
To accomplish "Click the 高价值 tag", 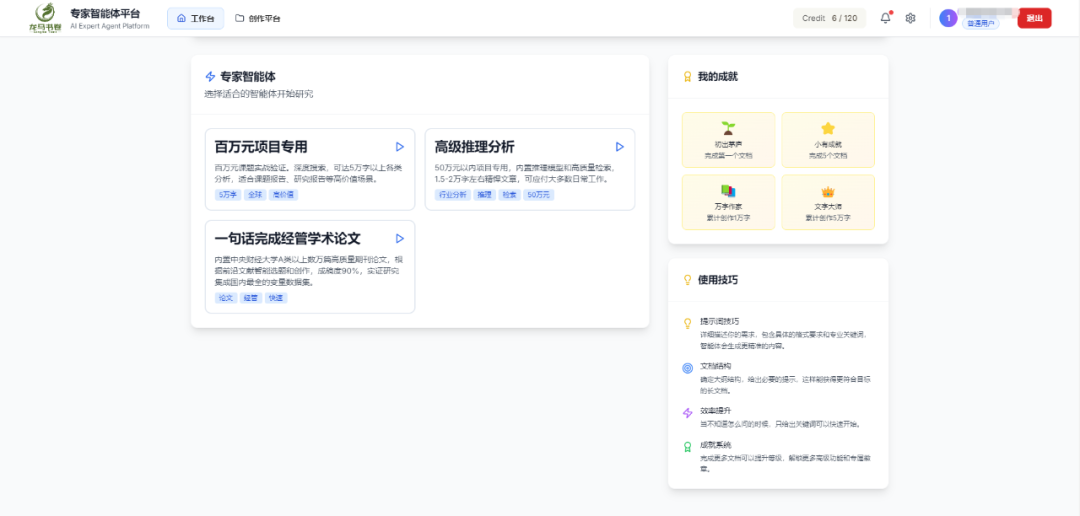I will point(284,195).
